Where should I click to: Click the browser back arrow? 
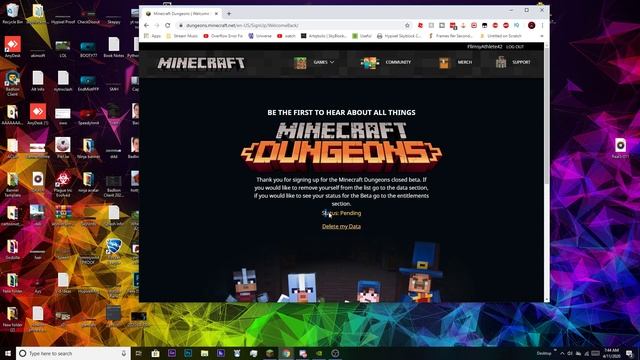(147, 25)
